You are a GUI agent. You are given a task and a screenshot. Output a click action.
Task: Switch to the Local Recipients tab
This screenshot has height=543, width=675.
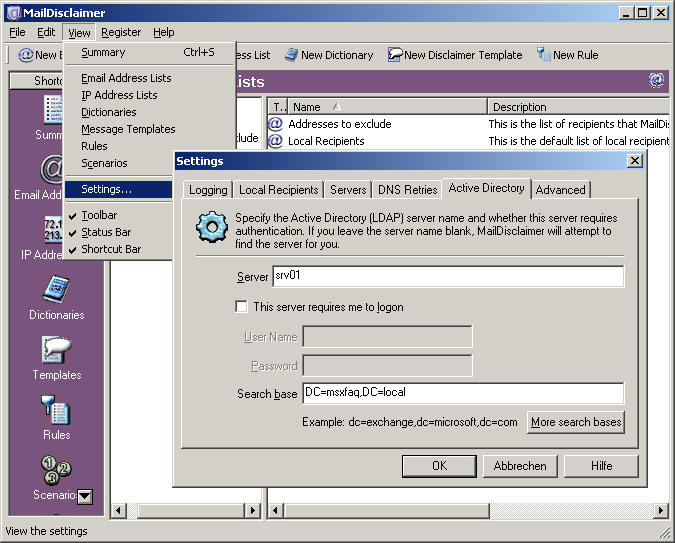279,190
